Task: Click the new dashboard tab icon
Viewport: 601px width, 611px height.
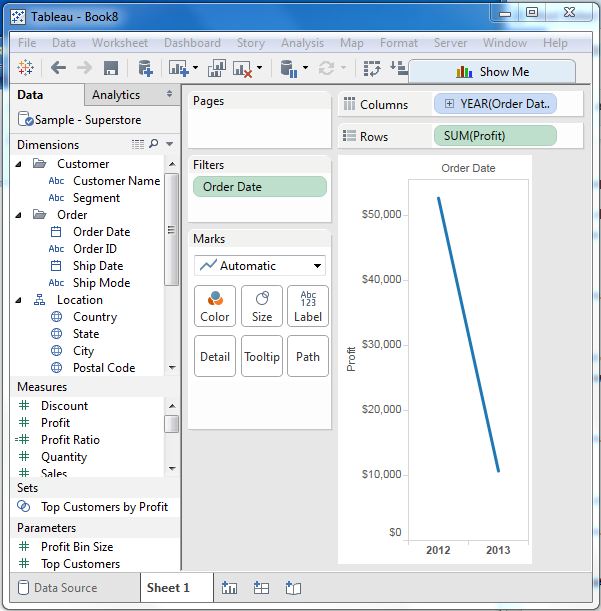Action: [261, 588]
